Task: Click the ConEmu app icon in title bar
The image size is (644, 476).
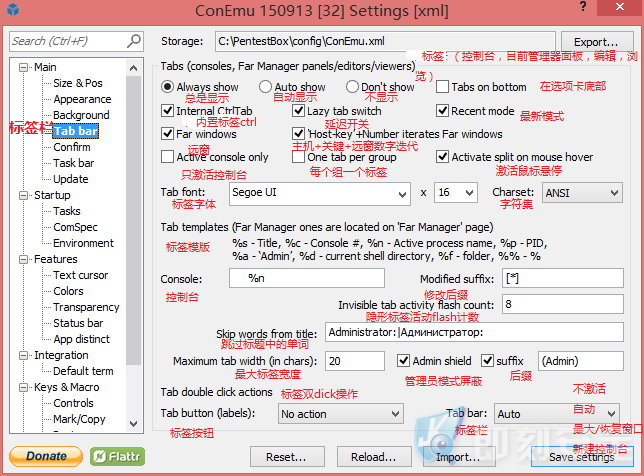Action: click(13, 9)
